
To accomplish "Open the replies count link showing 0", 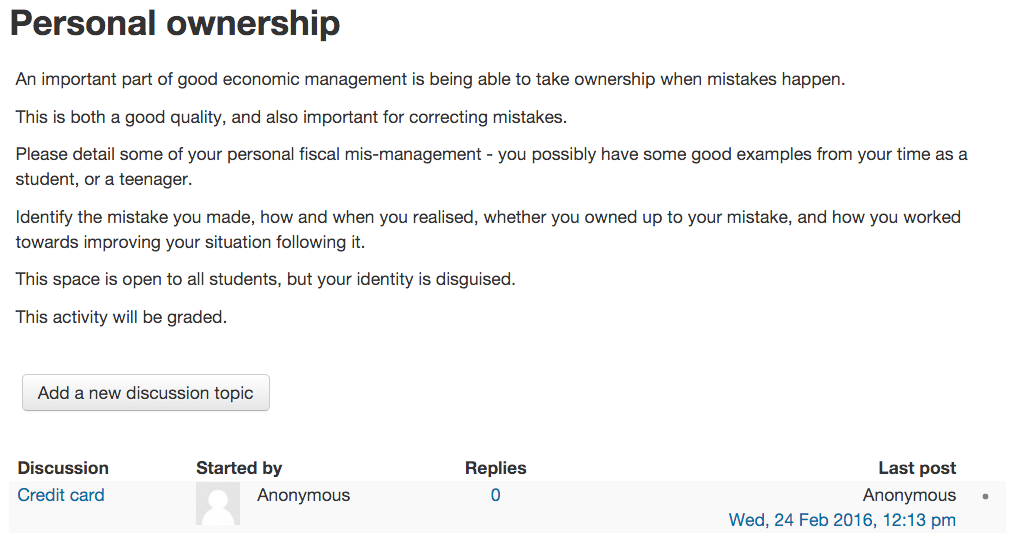I will point(496,495).
